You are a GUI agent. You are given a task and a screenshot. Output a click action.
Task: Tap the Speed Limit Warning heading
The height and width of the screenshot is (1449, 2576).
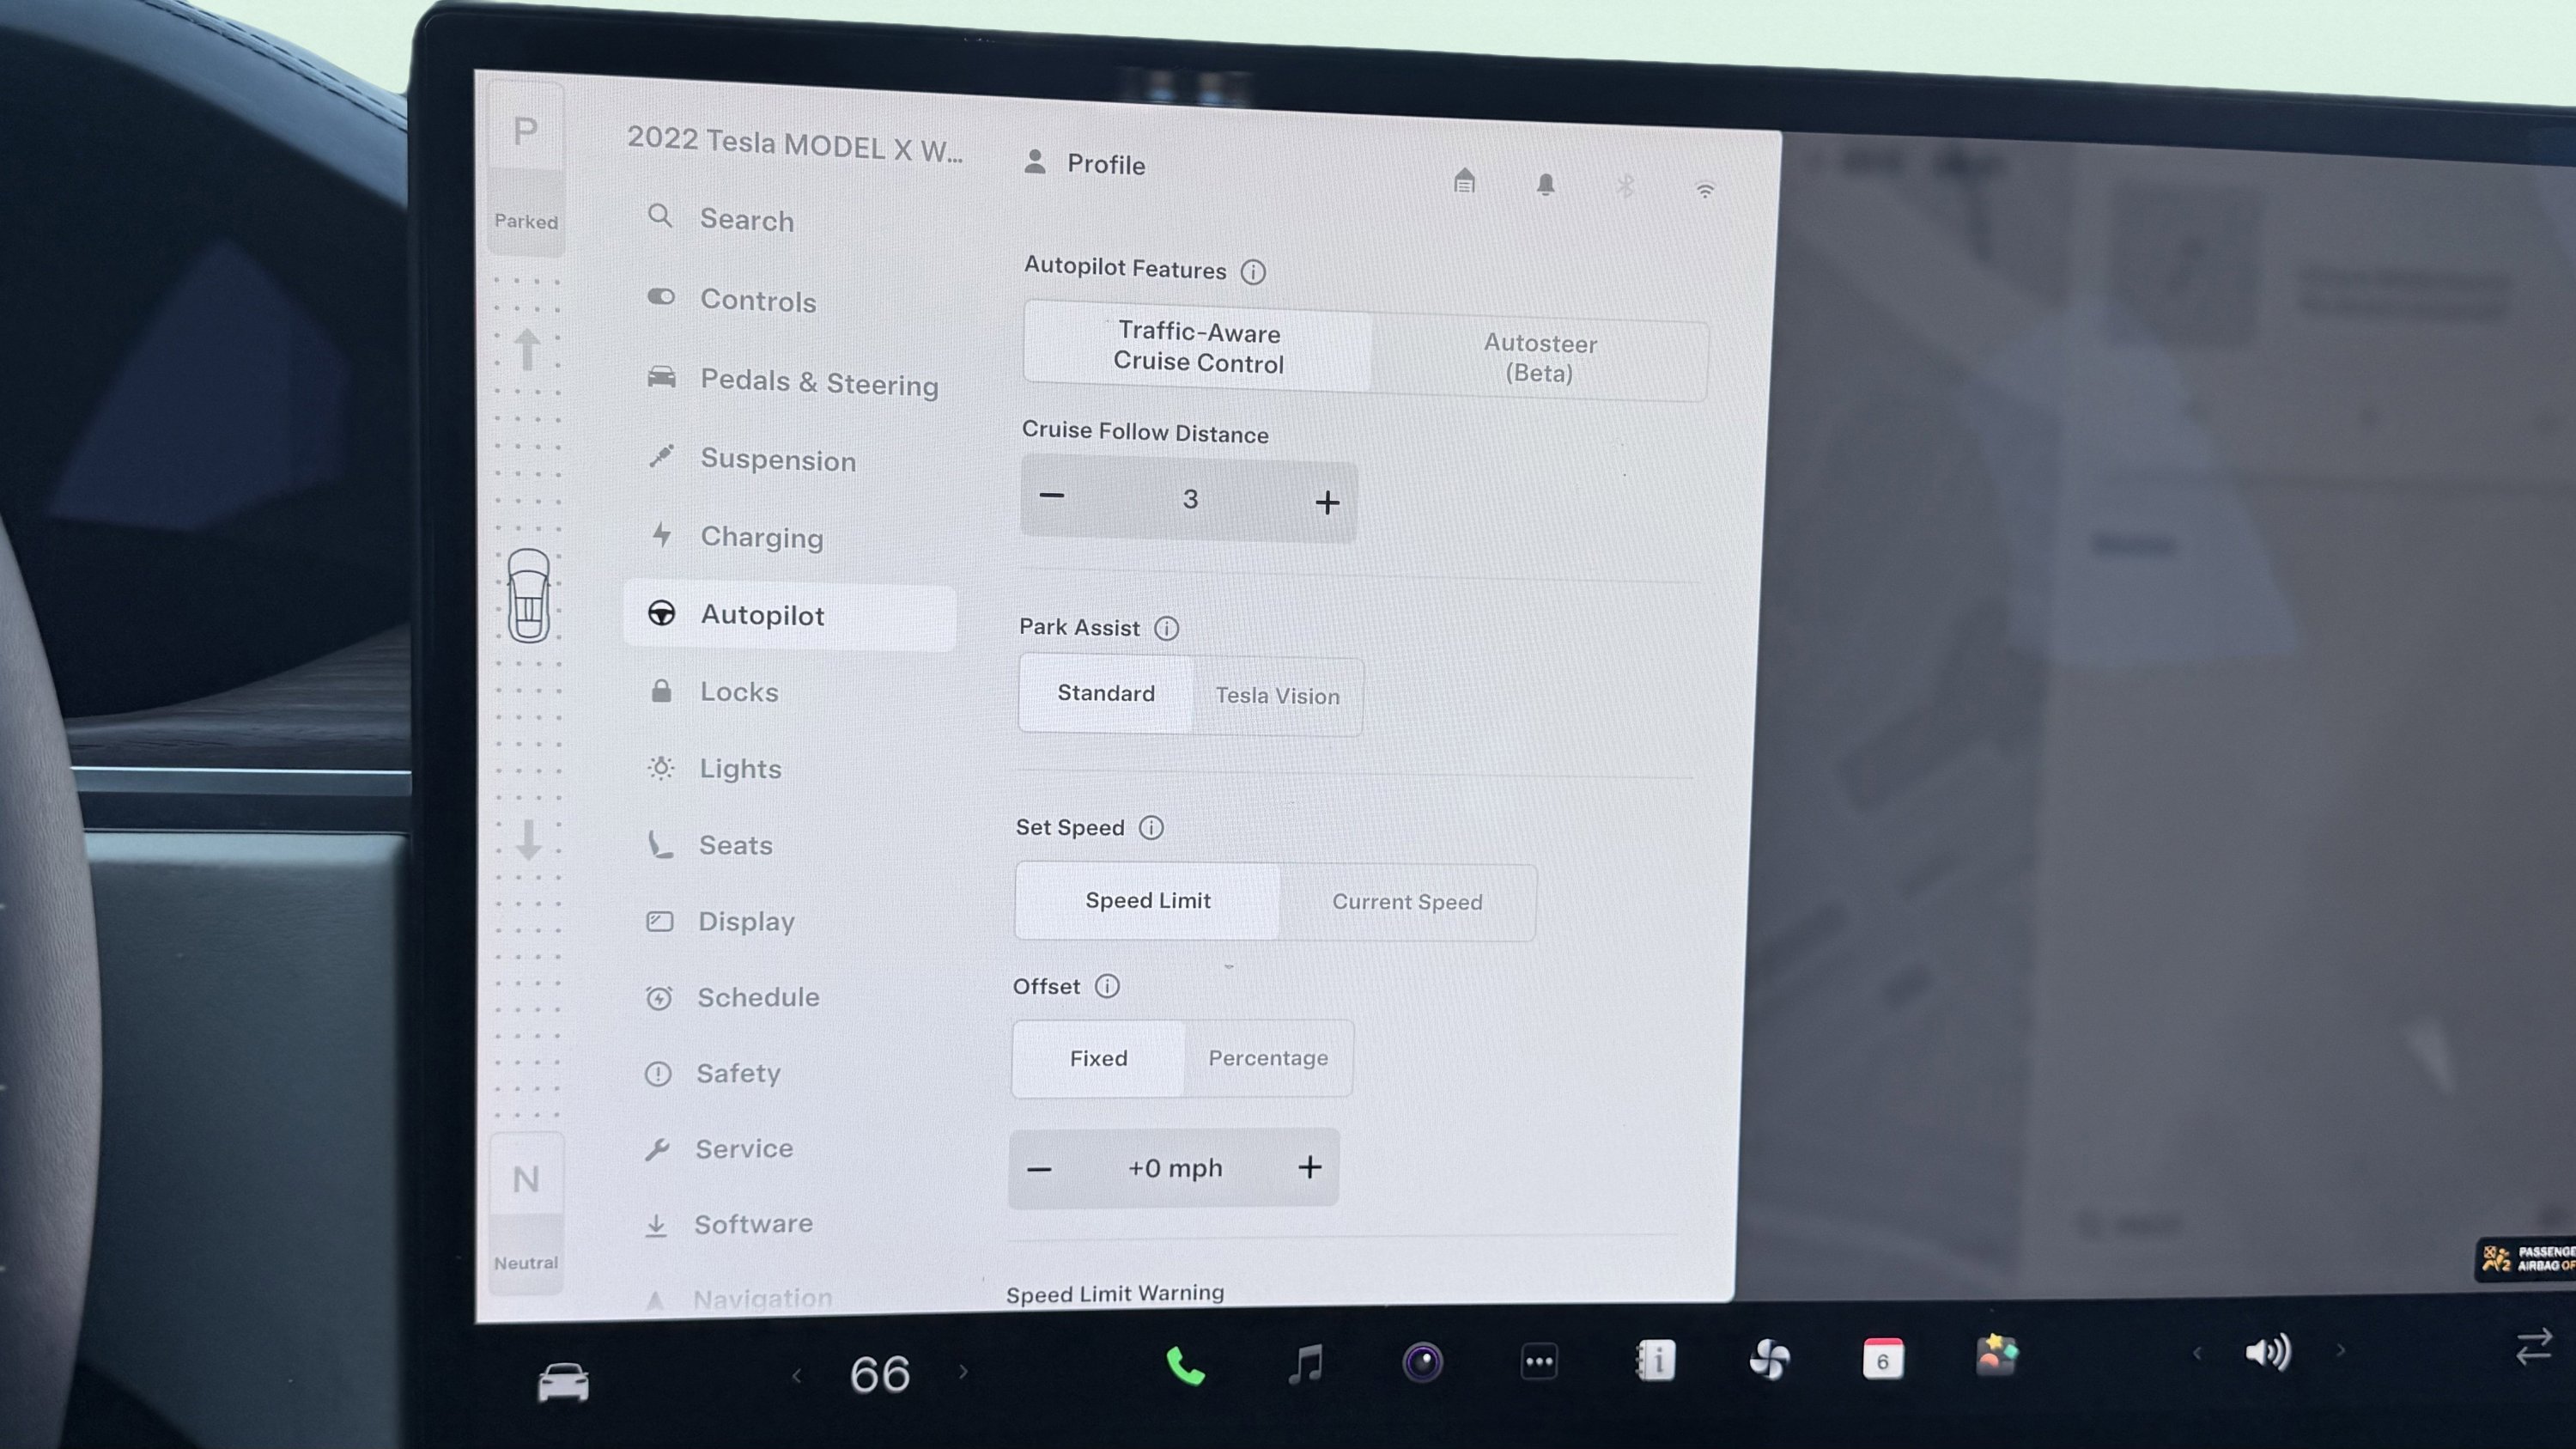coord(1115,1293)
